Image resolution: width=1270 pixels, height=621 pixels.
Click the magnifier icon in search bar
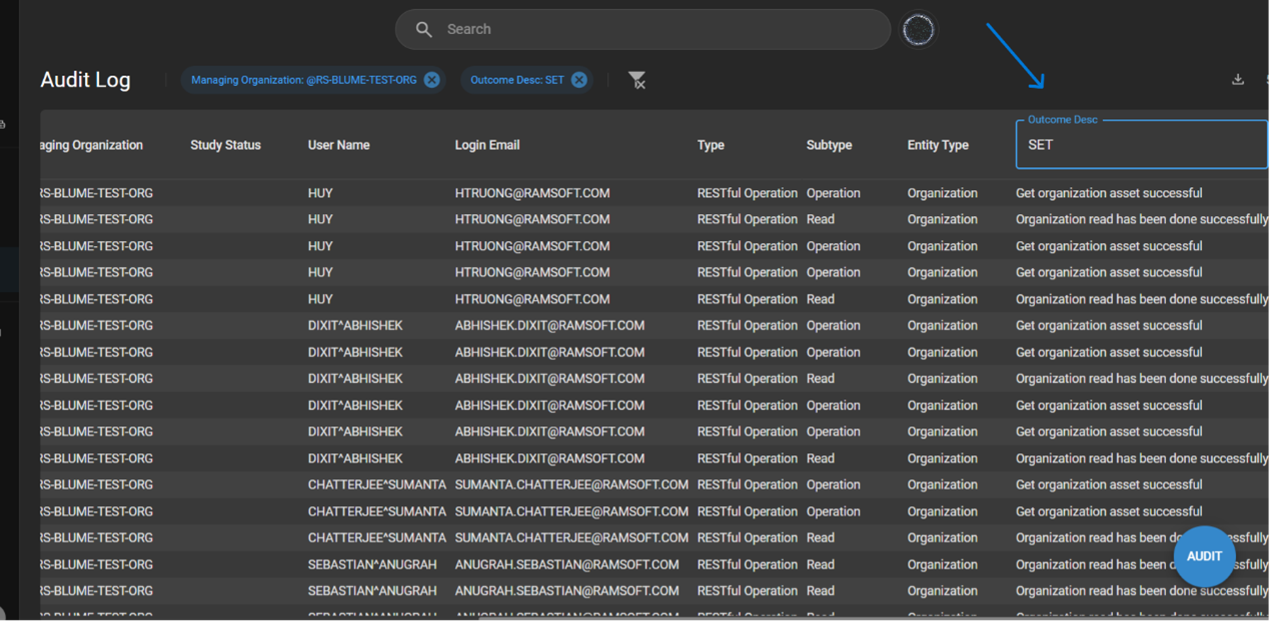click(424, 30)
